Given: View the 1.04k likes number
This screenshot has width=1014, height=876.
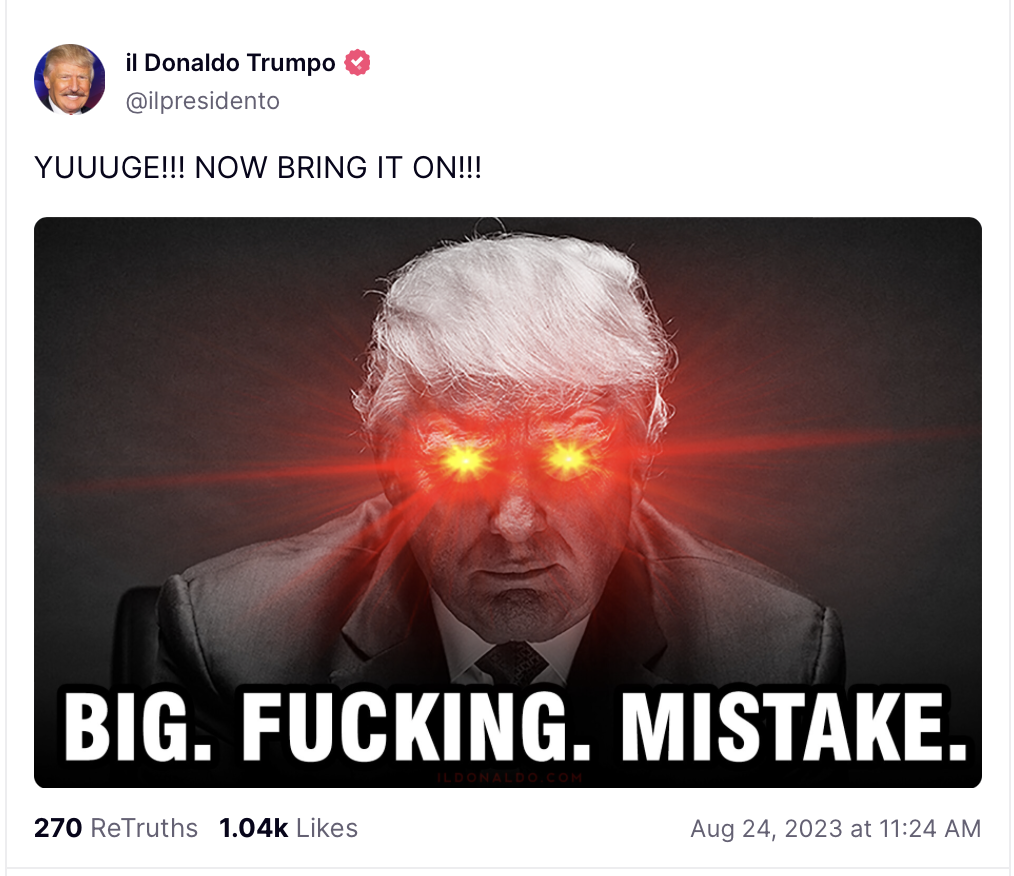Looking at the screenshot, I should (254, 828).
